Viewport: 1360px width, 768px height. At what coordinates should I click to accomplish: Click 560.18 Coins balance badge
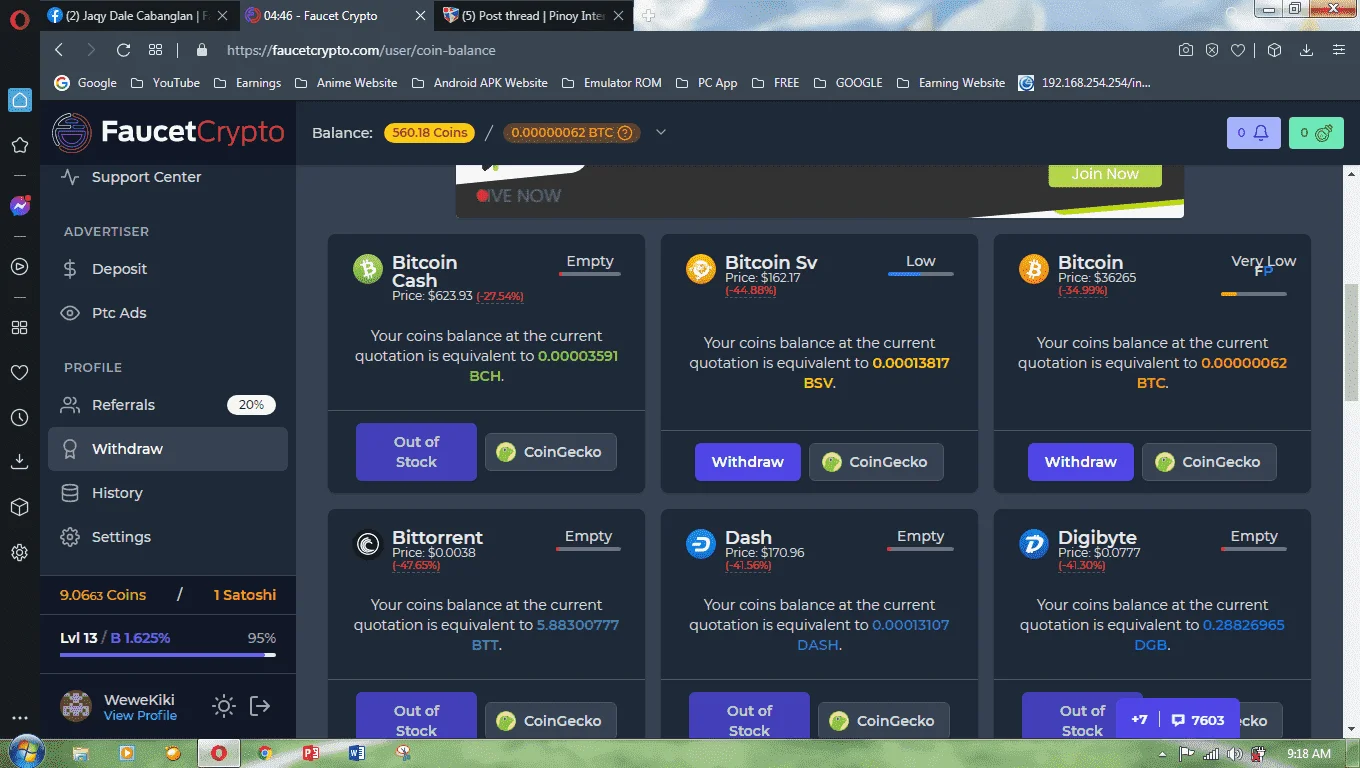[x=429, y=133]
